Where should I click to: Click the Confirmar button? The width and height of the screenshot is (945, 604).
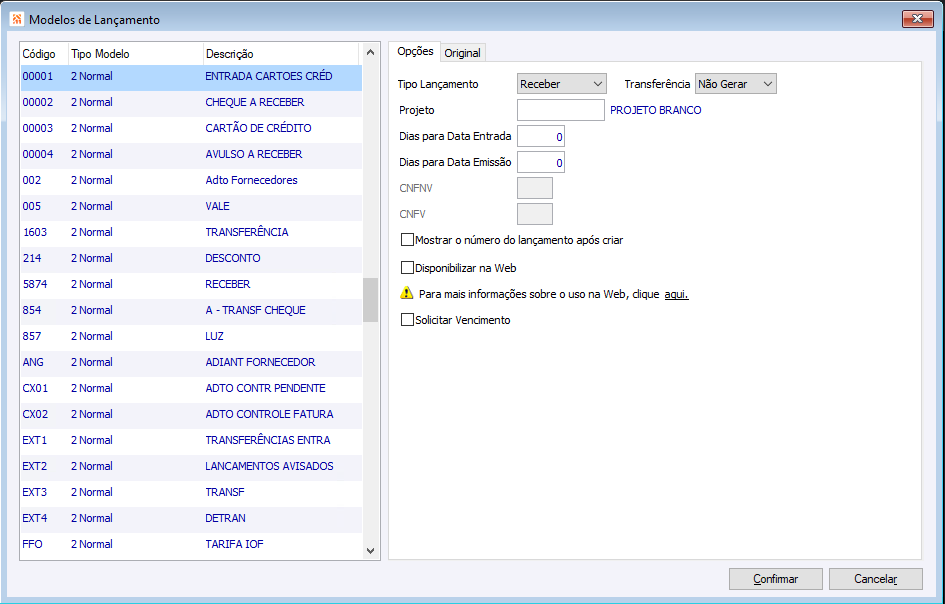click(x=776, y=579)
